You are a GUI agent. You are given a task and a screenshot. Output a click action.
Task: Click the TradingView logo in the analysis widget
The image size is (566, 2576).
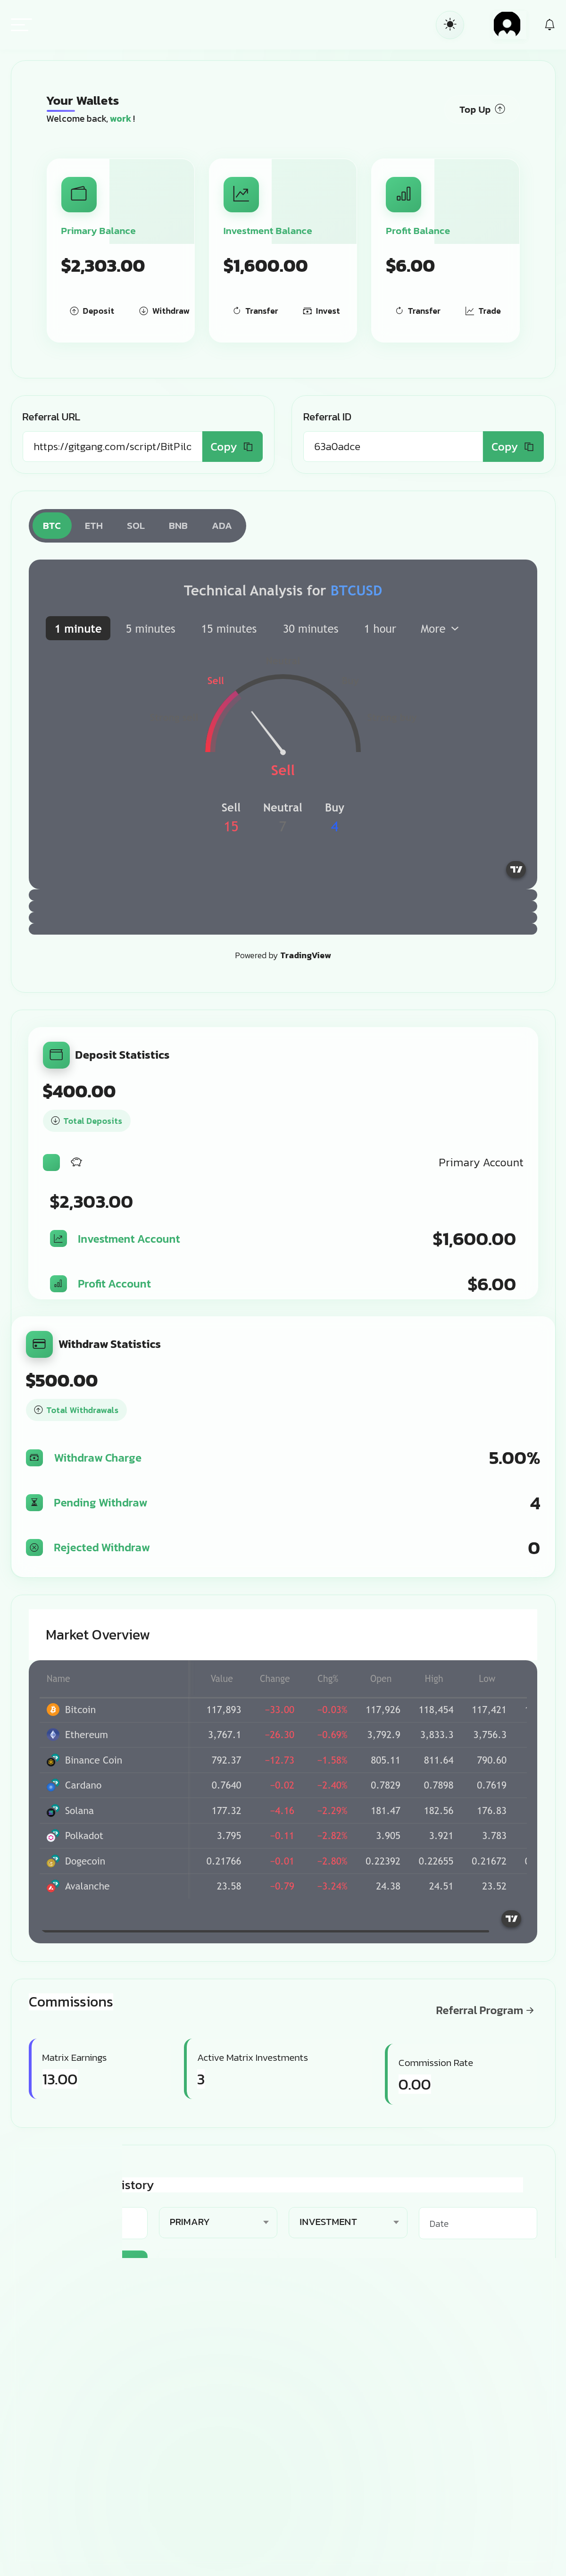coord(515,869)
